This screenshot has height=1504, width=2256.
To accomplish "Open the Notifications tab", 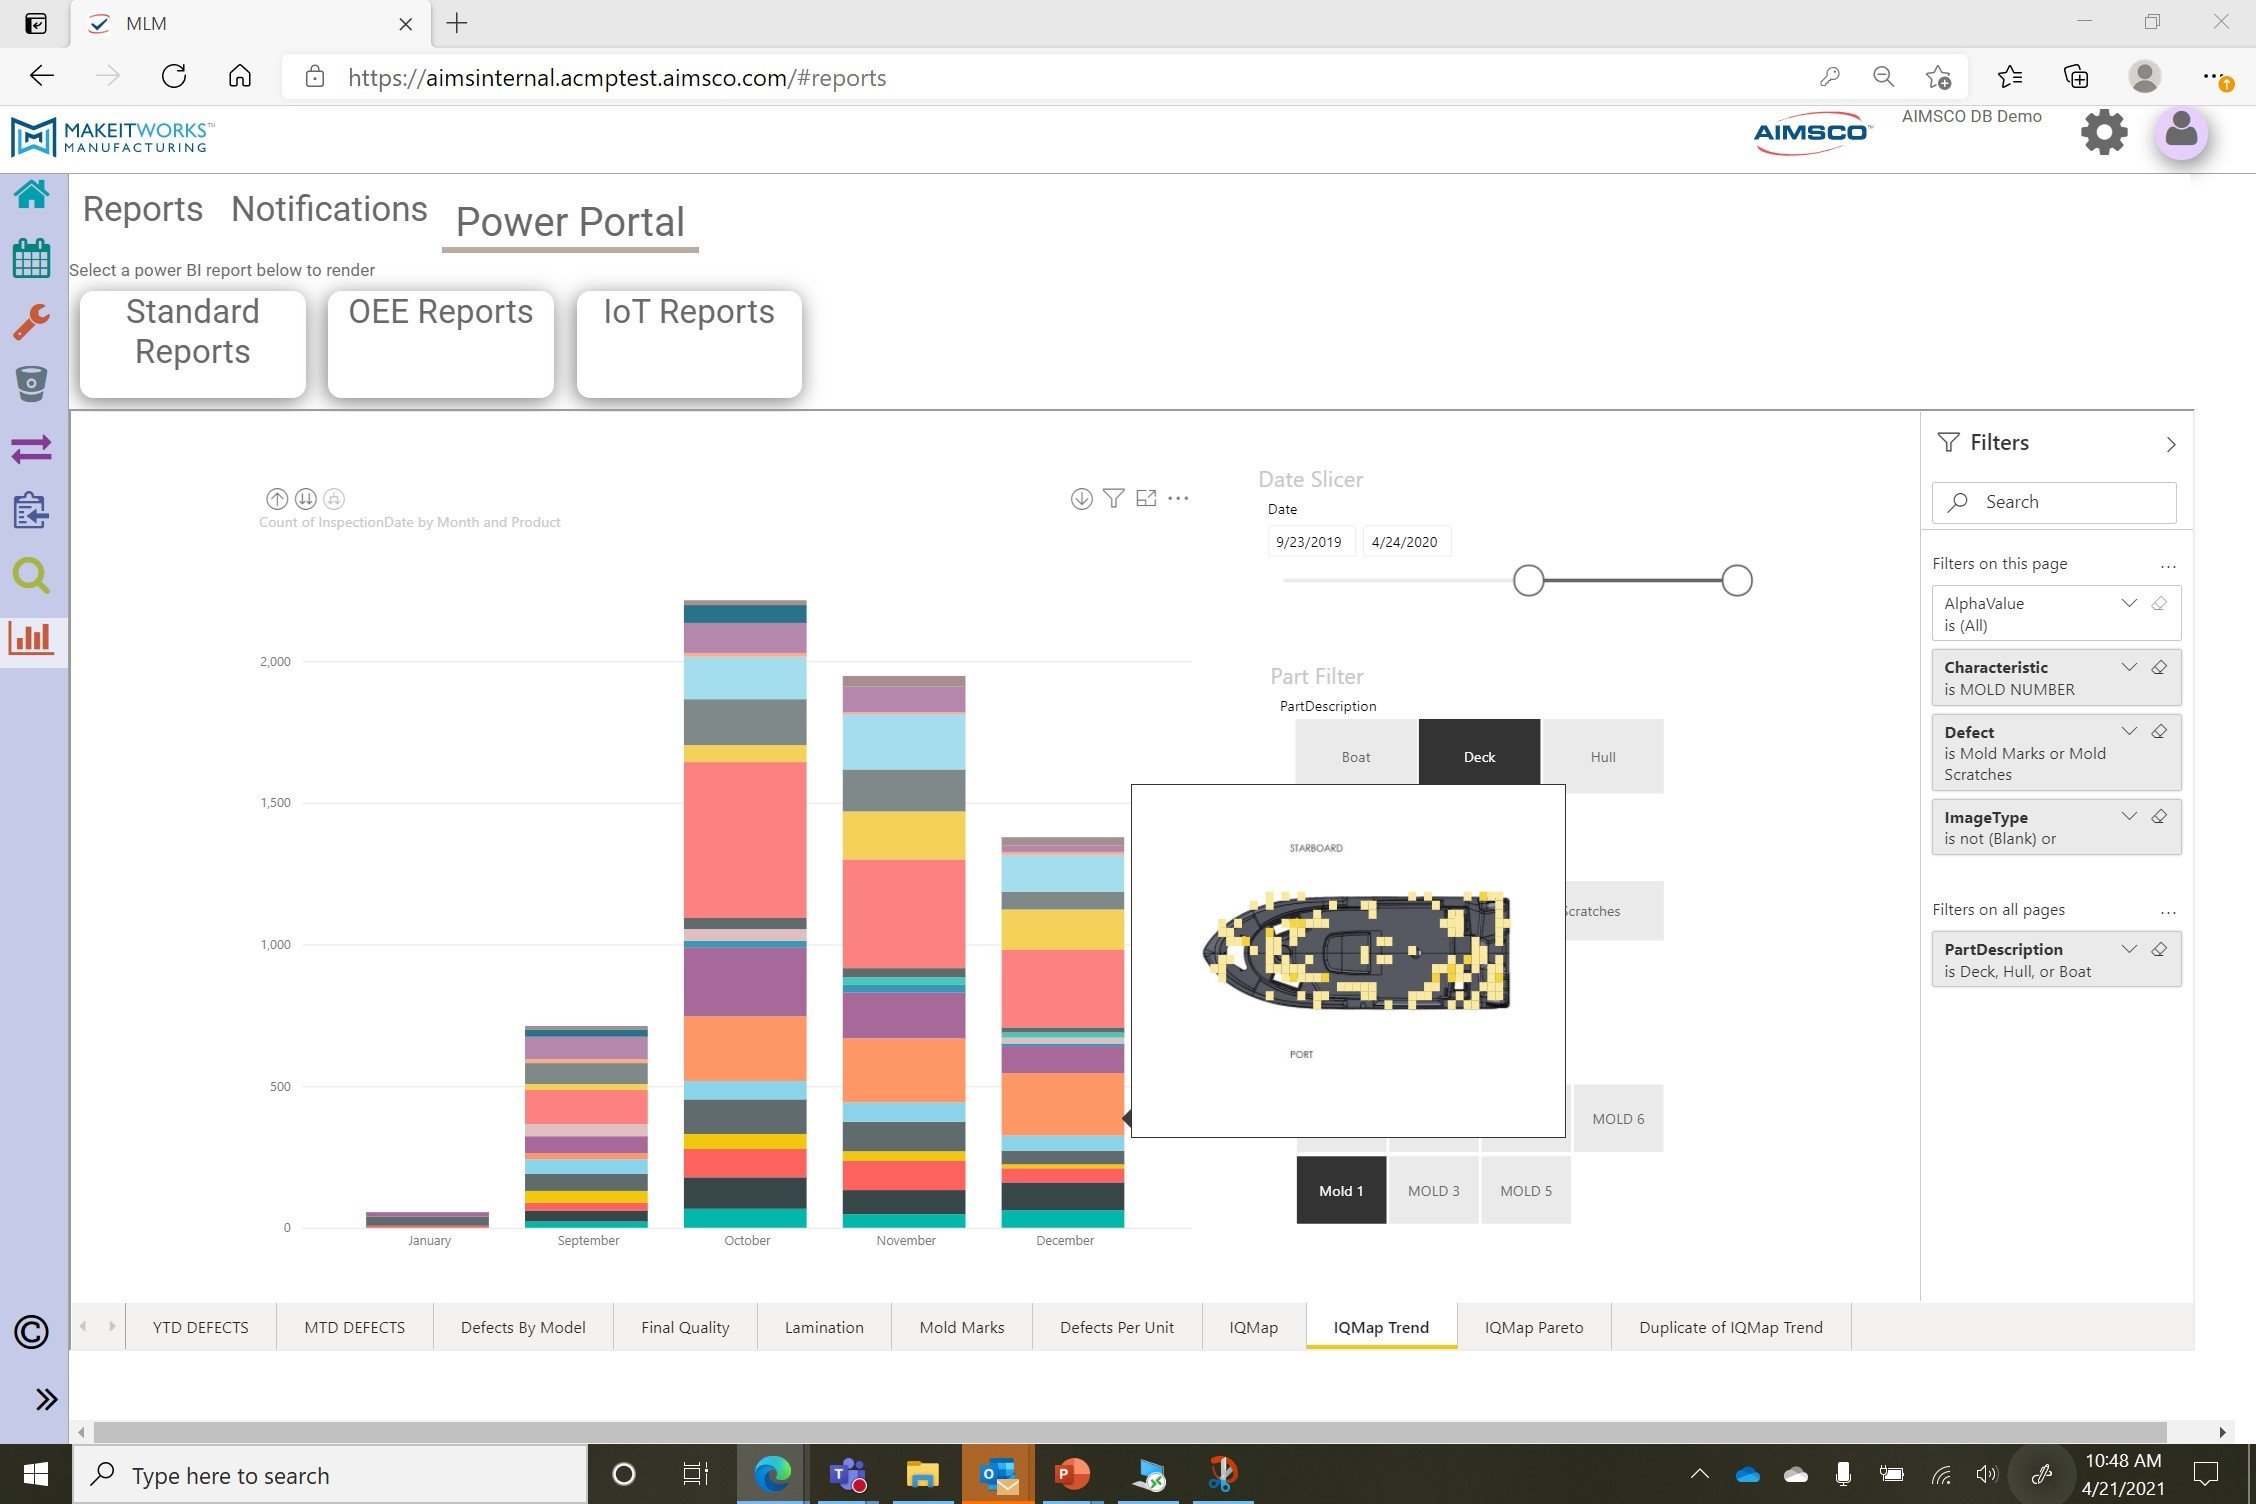I will pos(329,209).
